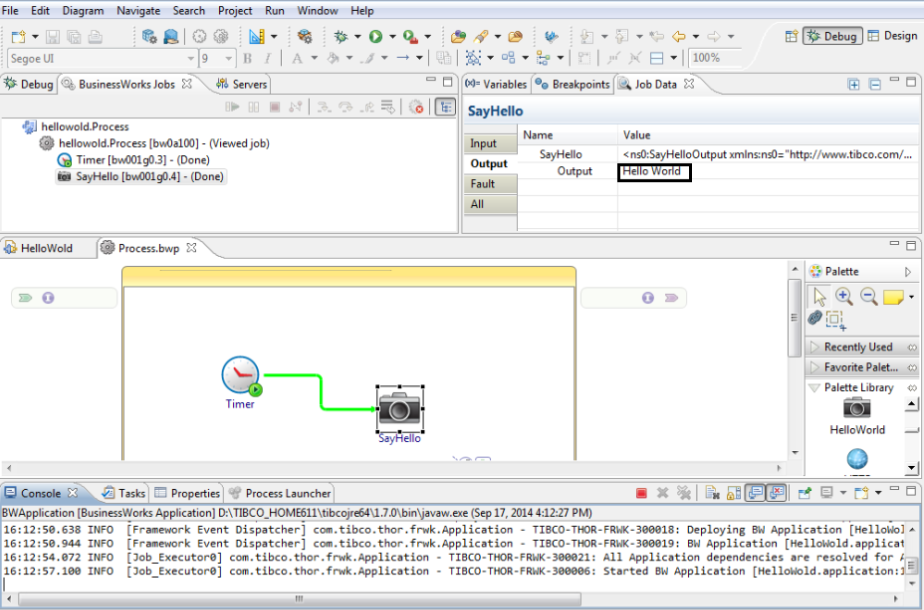Click the Zoom In tool in Palette
924x610 pixels.
[x=844, y=296]
